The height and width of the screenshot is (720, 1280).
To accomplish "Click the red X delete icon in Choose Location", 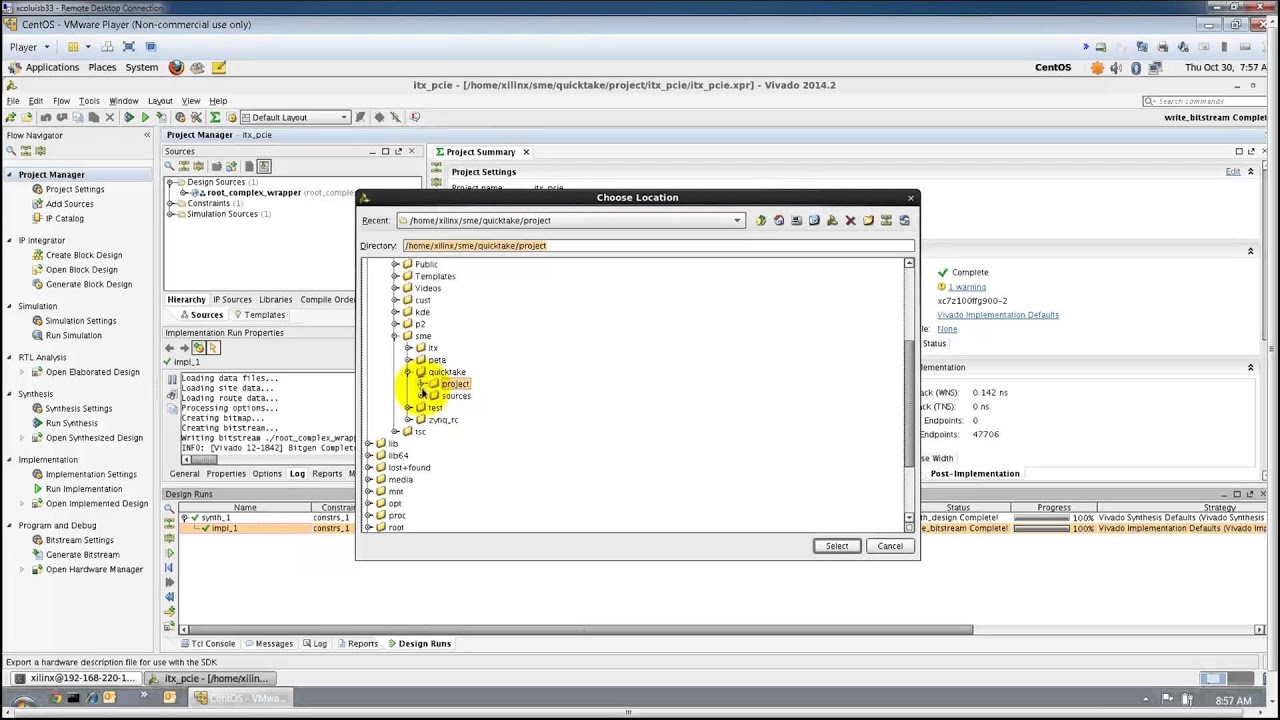I will pos(851,220).
